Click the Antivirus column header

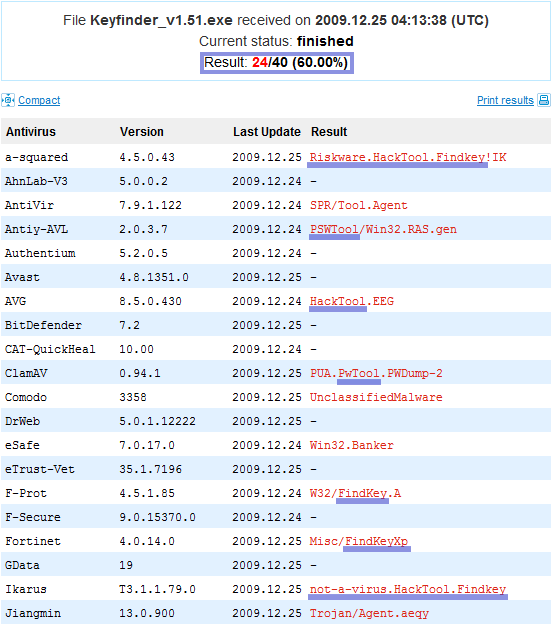[31, 132]
